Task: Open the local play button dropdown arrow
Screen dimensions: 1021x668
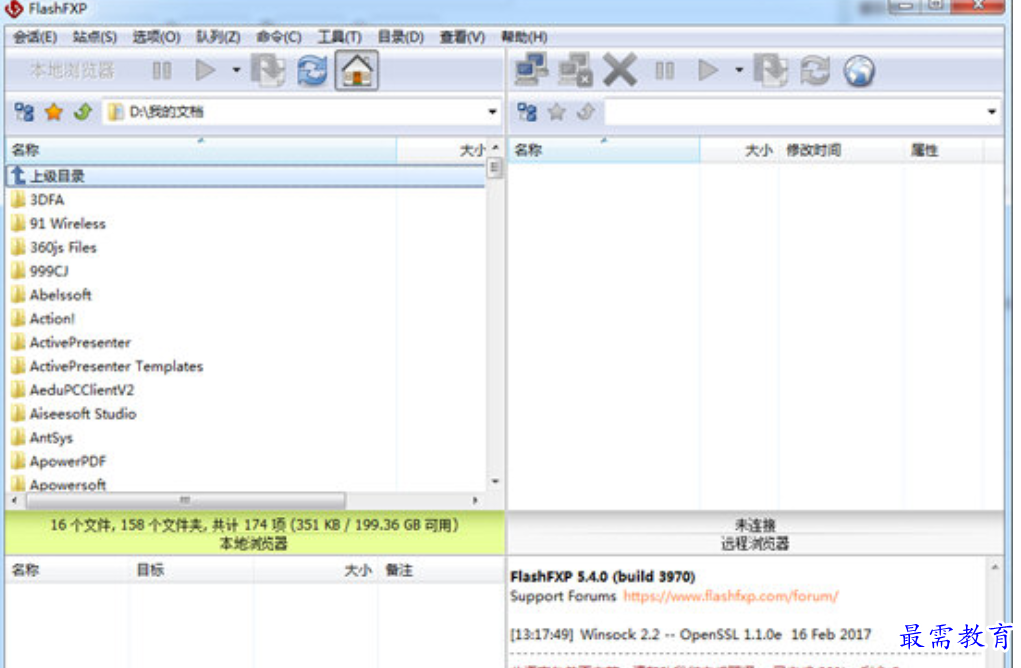Action: pyautogui.click(x=236, y=70)
